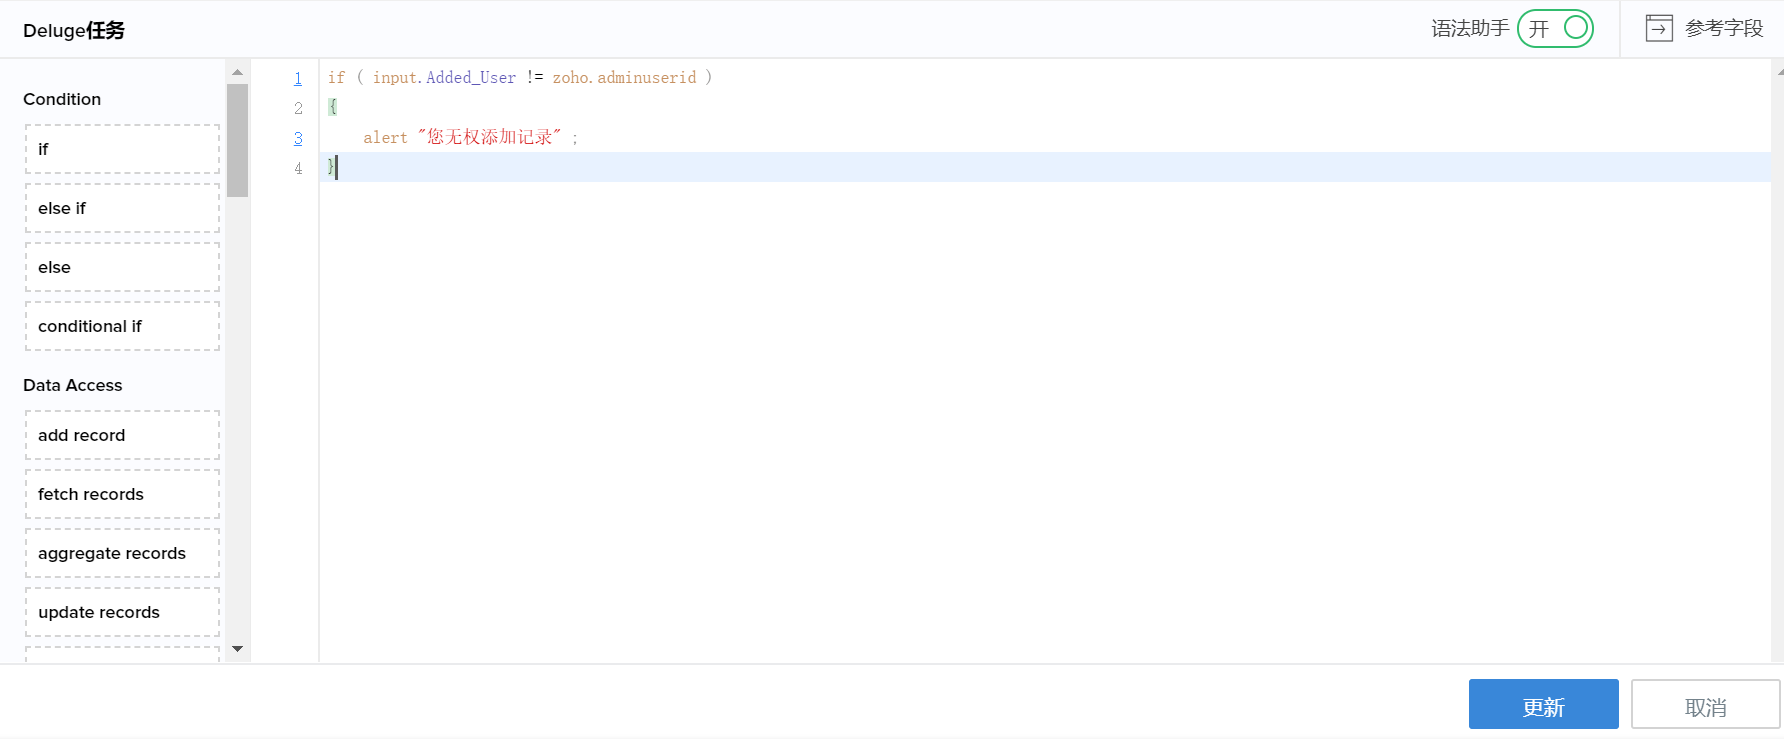The width and height of the screenshot is (1784, 739).
Task: Select the 'if' condition block
Action: [x=122, y=149]
